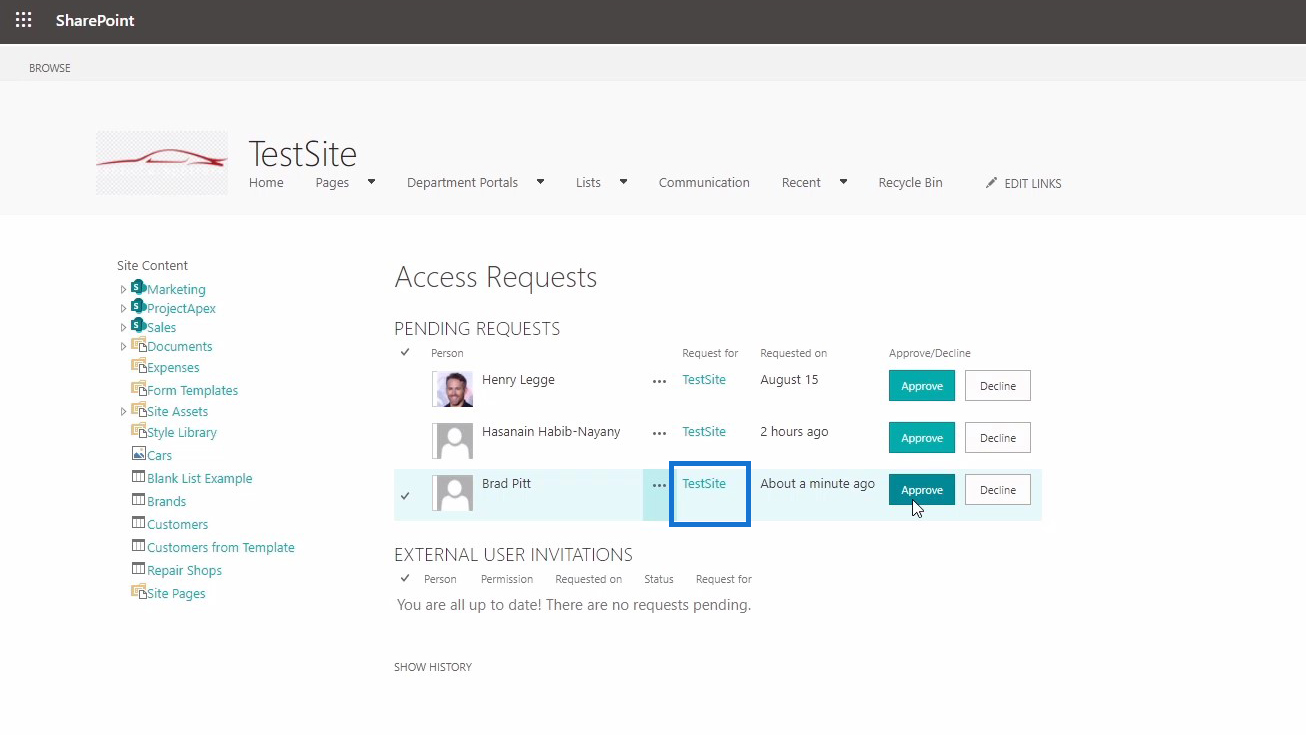
Task: Open TestSite link in Brad Pitt's row
Action: tap(704, 484)
